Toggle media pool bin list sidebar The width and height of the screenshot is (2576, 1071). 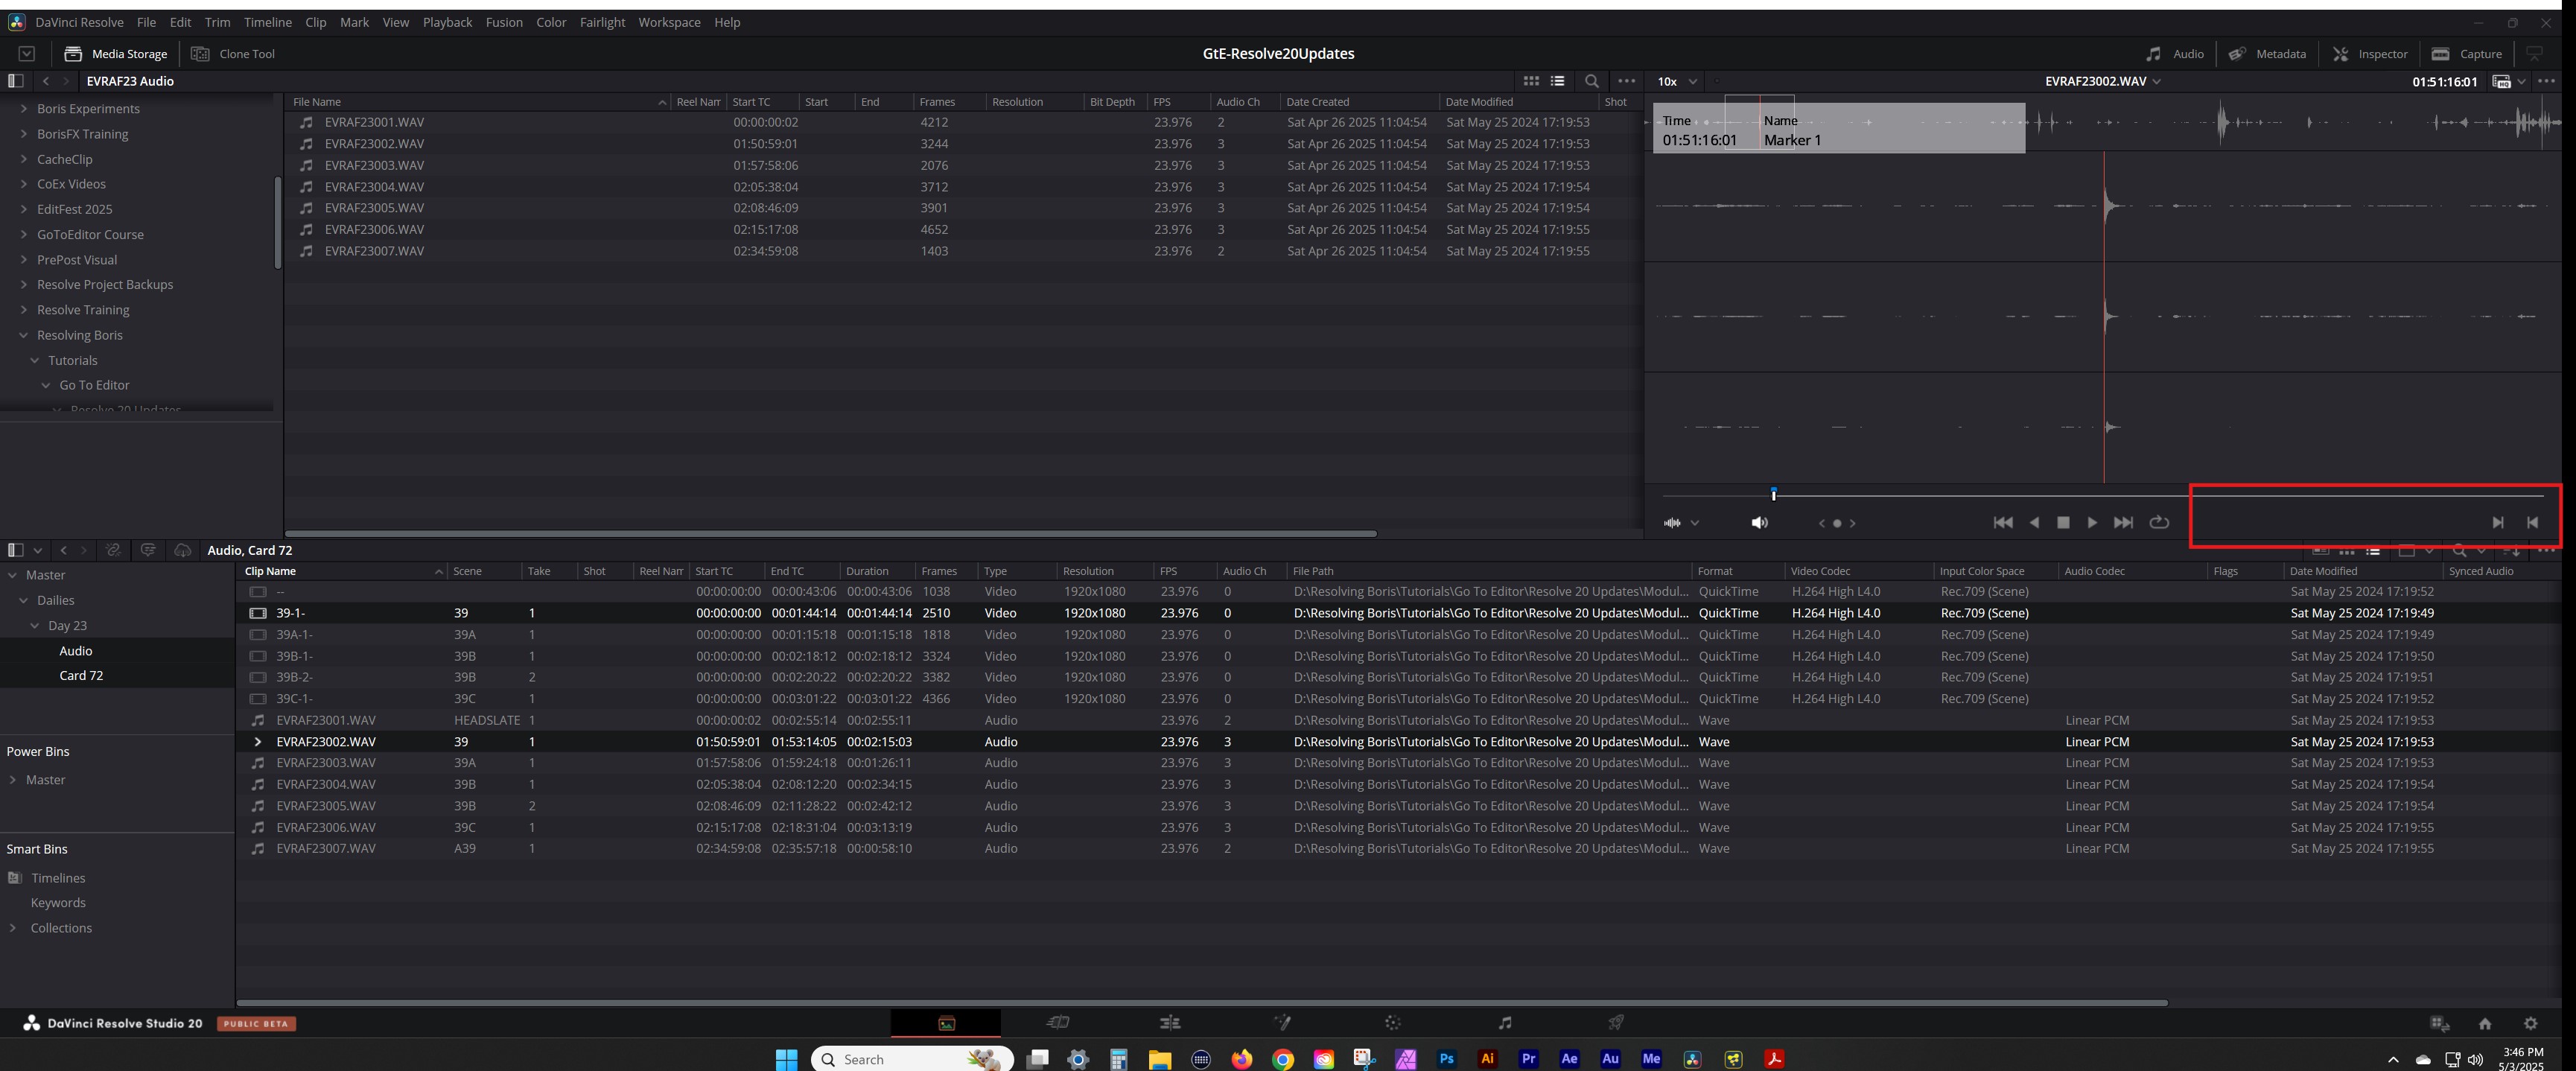[x=15, y=550]
